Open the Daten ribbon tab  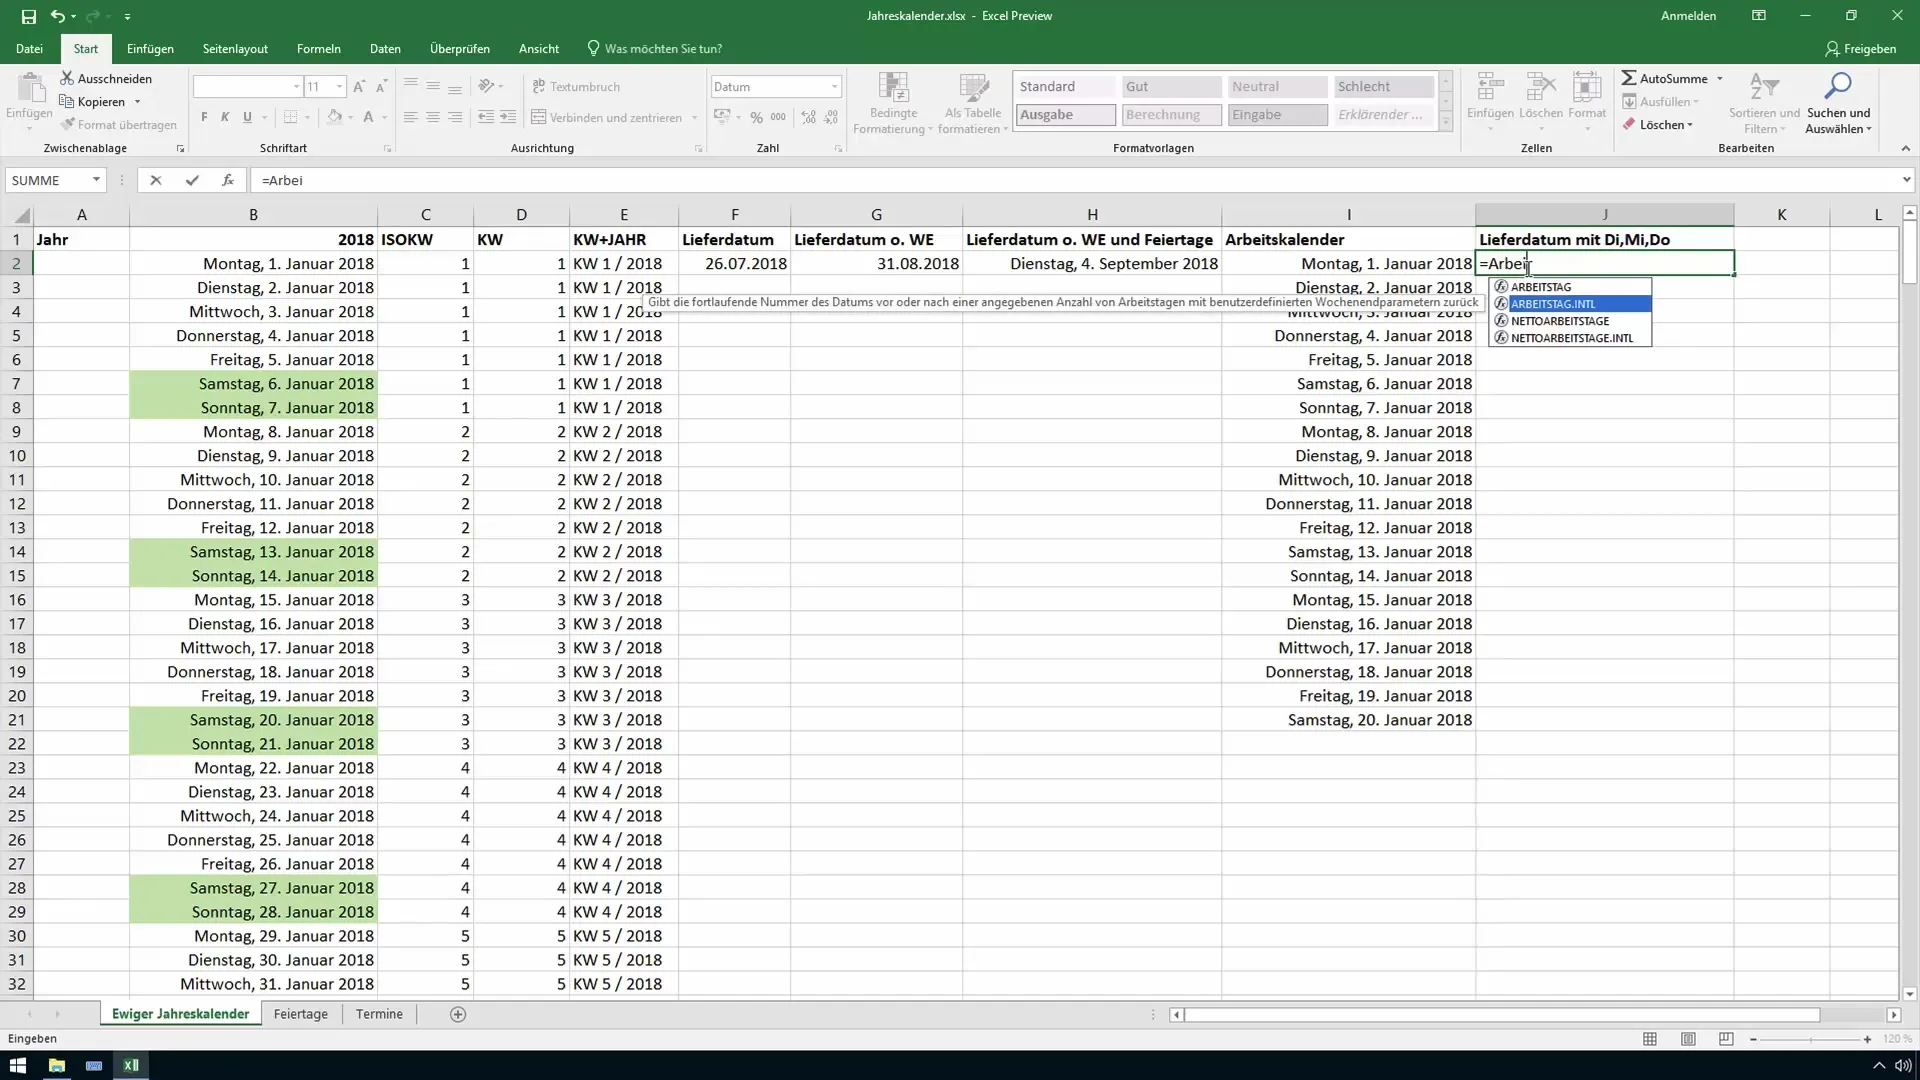[x=385, y=48]
